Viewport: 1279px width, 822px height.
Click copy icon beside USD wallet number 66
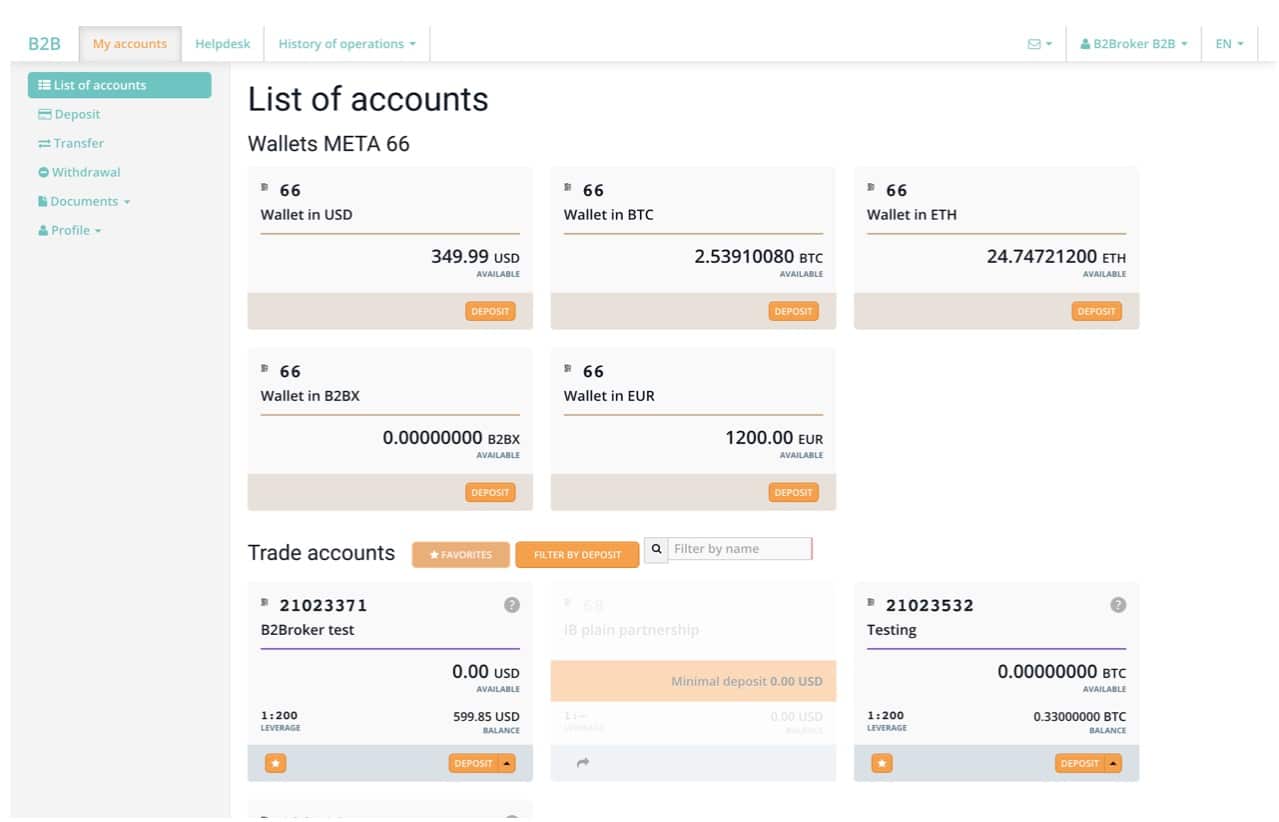pyautogui.click(x=265, y=188)
